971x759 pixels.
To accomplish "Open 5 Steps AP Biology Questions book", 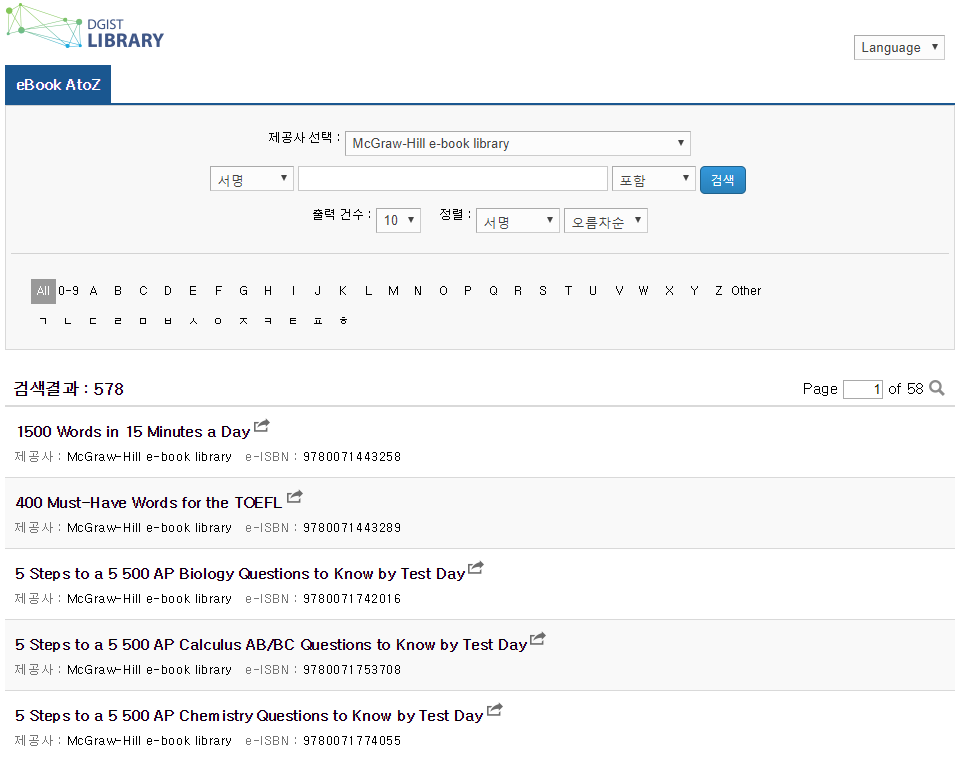I will coord(240,574).
